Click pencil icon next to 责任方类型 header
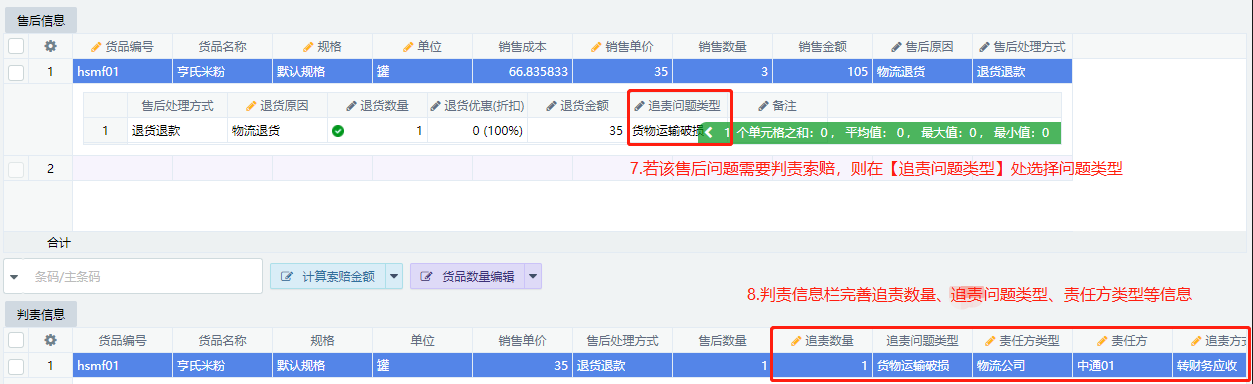This screenshot has width=1253, height=384. pyautogui.click(x=990, y=340)
